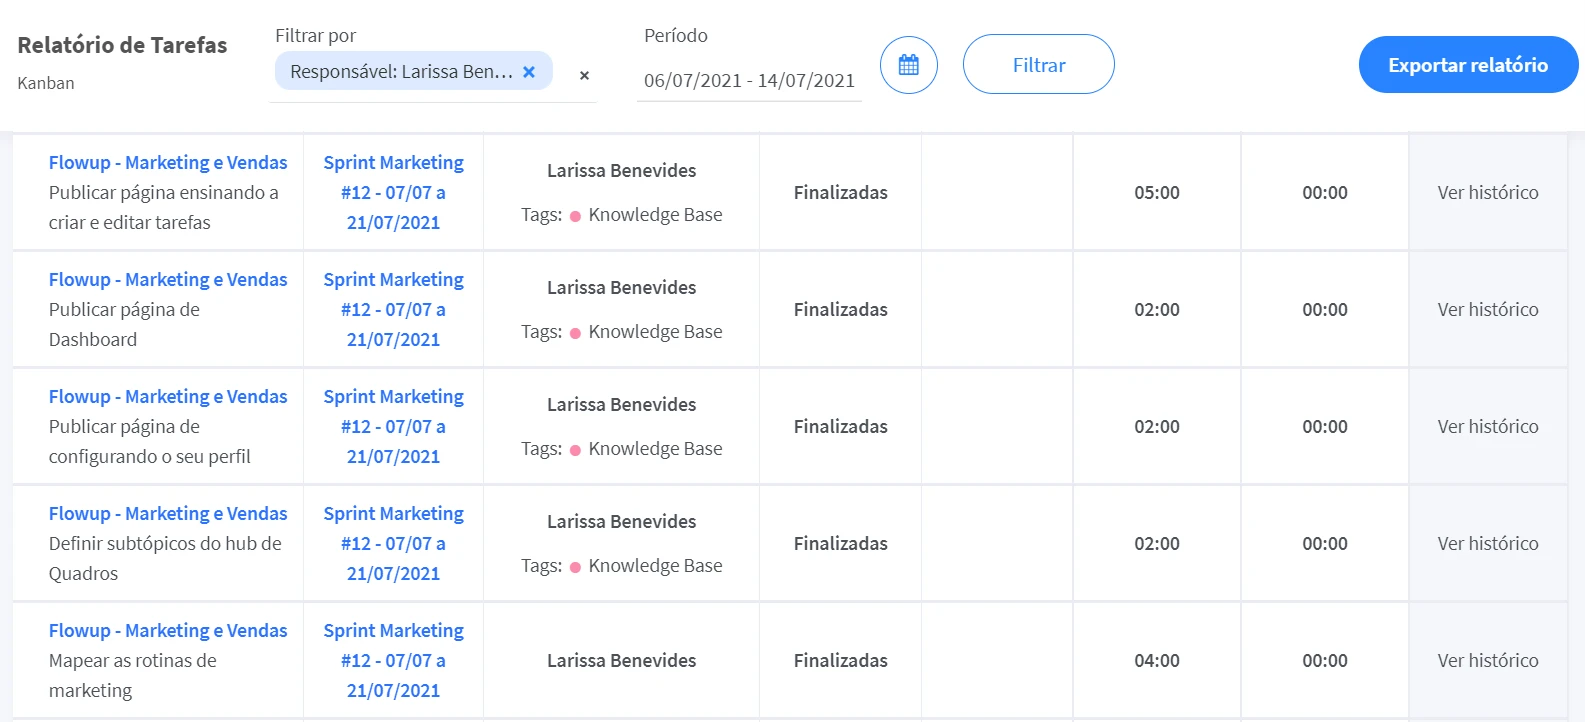Open Ver histórico for subtópicos do hub task
This screenshot has width=1585, height=722.
coord(1487,543)
